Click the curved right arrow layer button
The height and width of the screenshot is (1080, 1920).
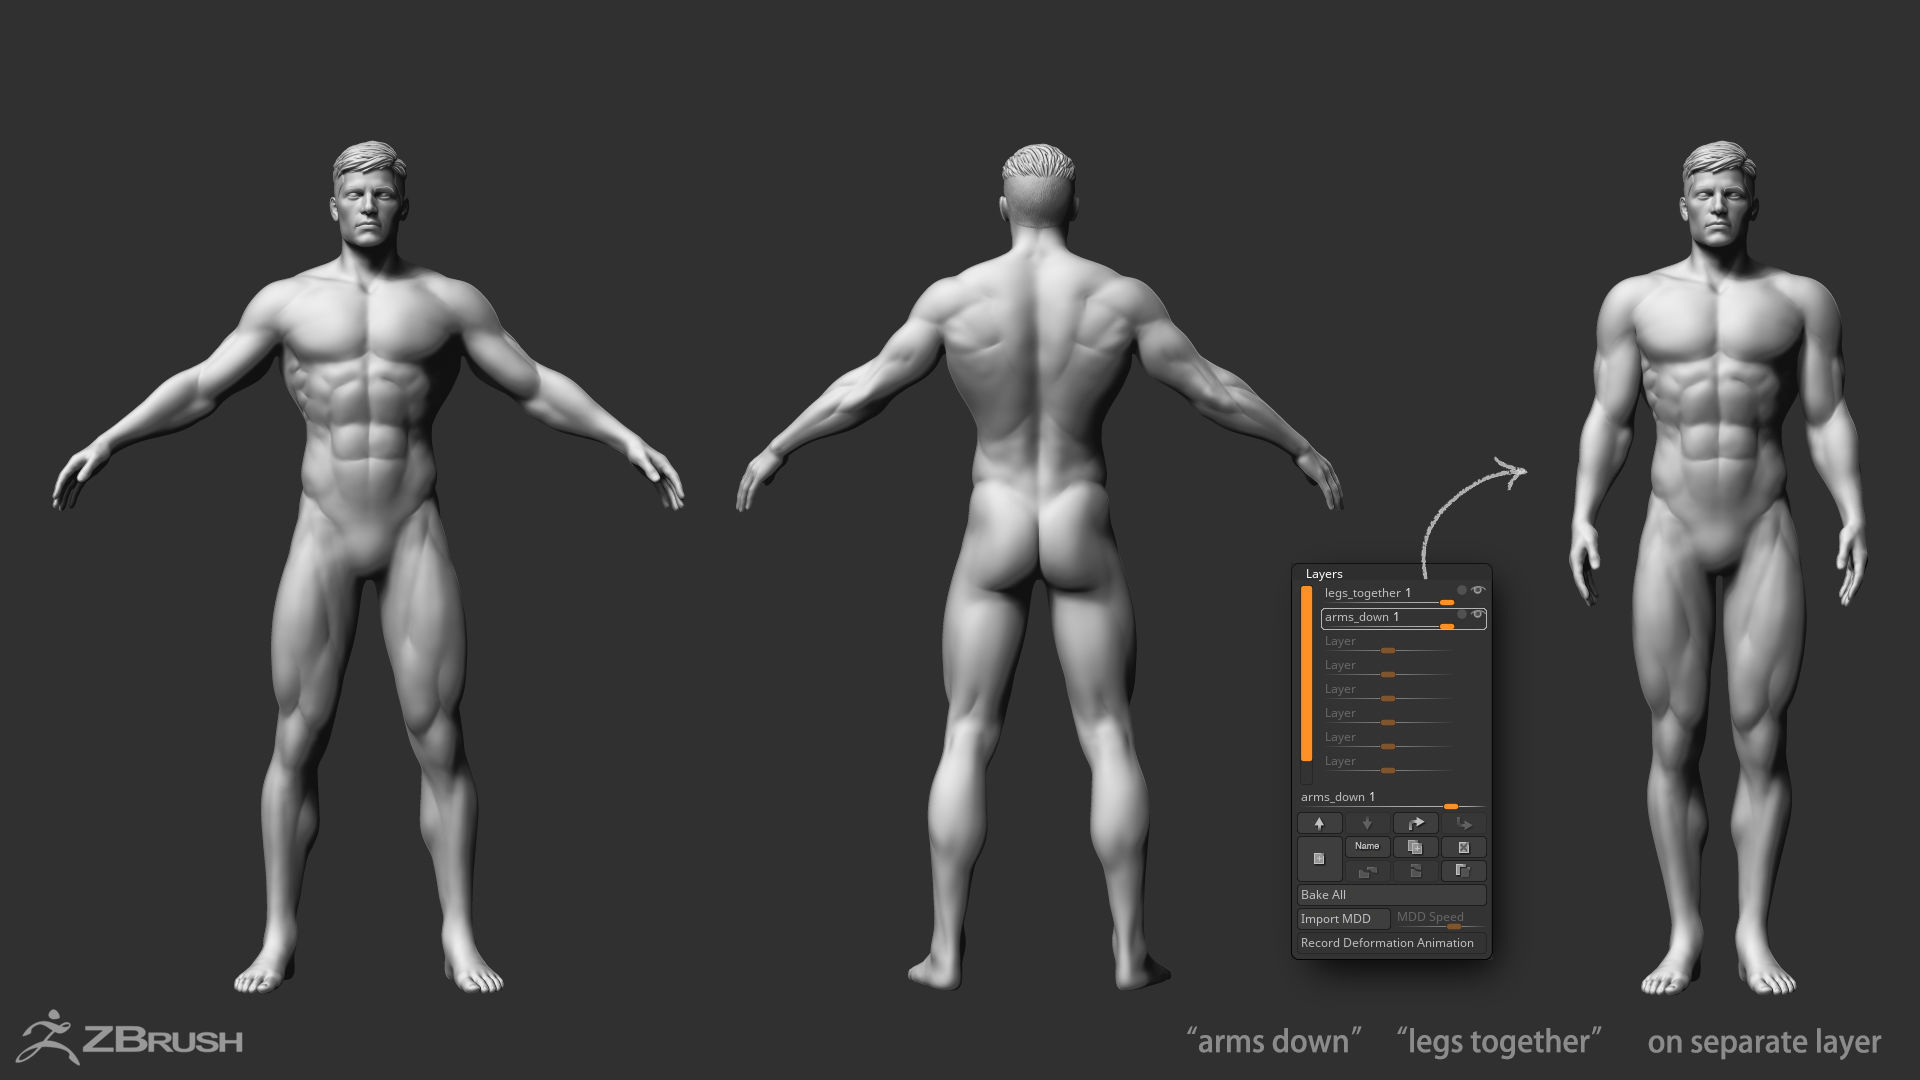pyautogui.click(x=1415, y=823)
